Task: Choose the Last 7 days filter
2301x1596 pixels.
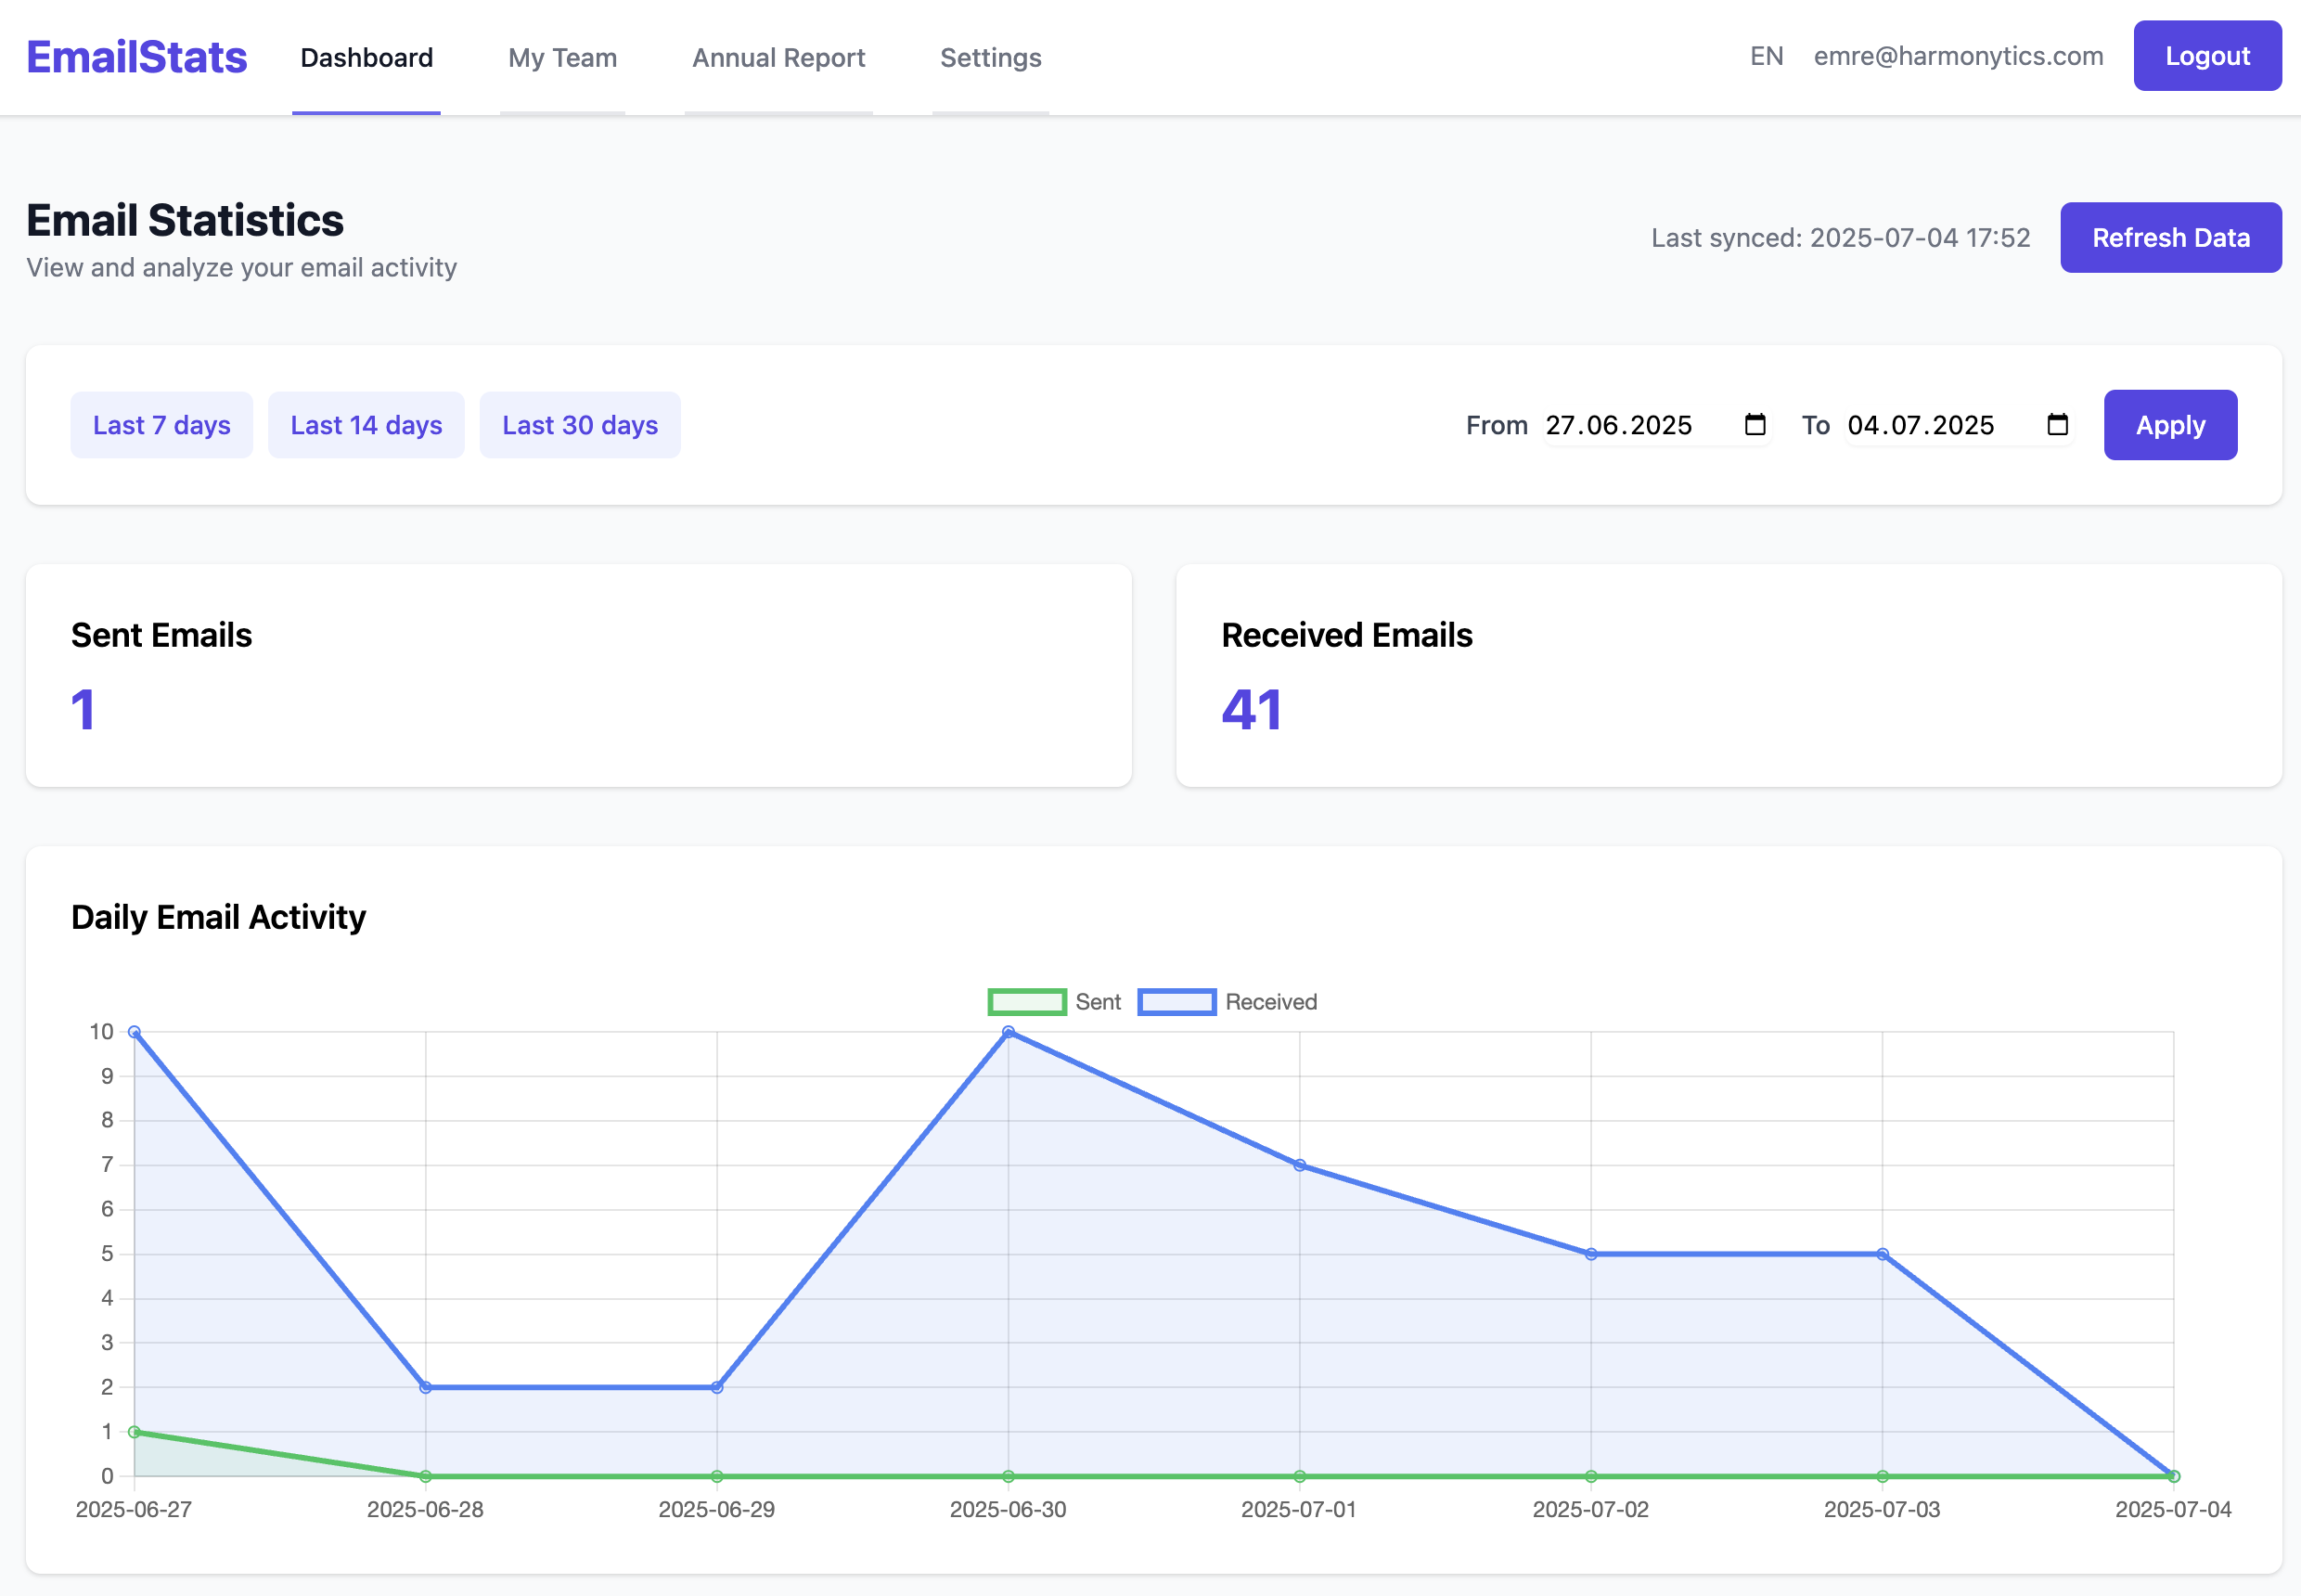Action: 161,425
